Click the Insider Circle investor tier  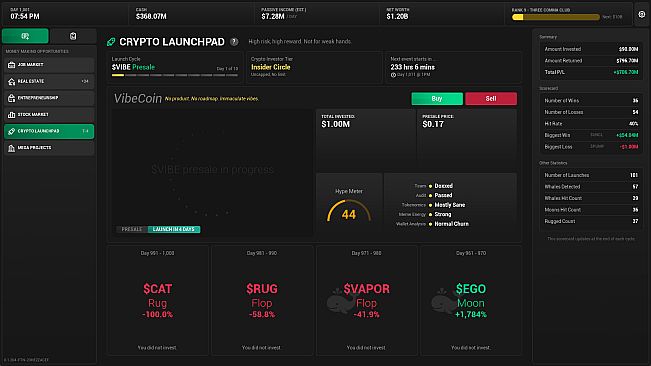(271, 67)
